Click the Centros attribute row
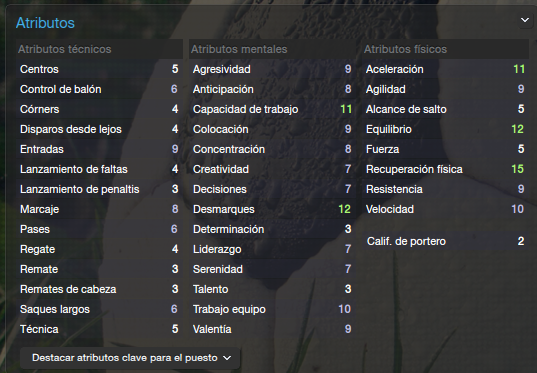 tap(99, 69)
